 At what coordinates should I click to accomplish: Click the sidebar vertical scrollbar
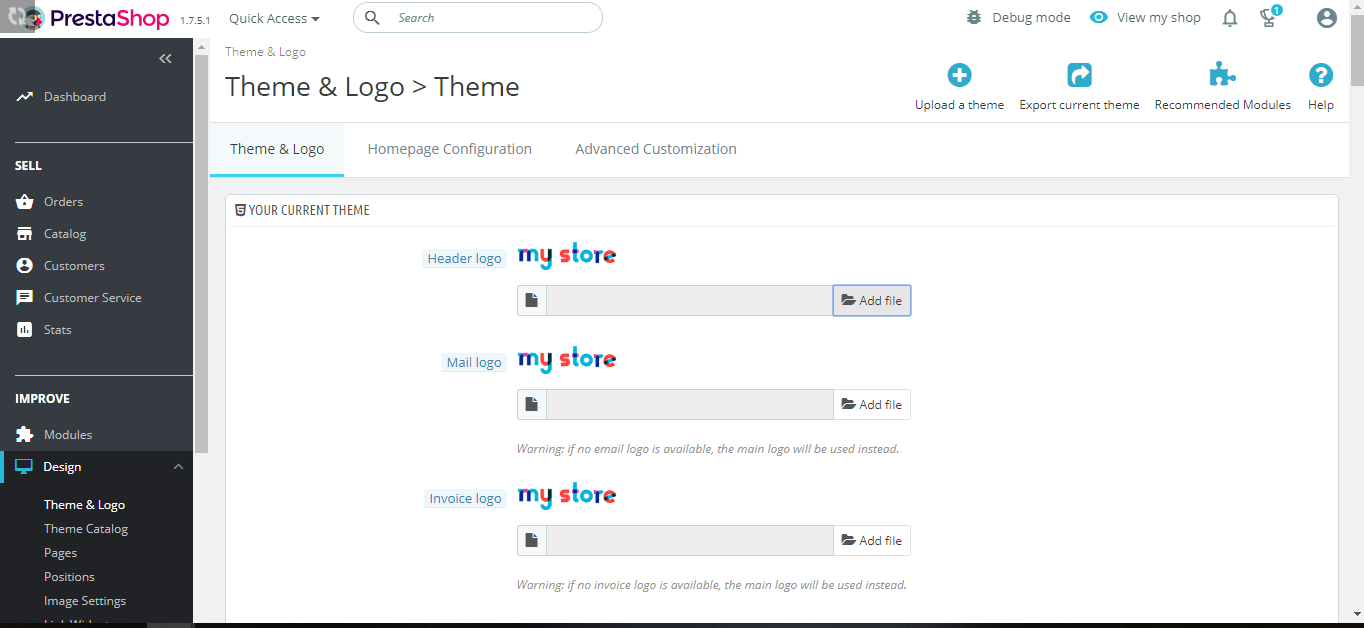coord(201,254)
